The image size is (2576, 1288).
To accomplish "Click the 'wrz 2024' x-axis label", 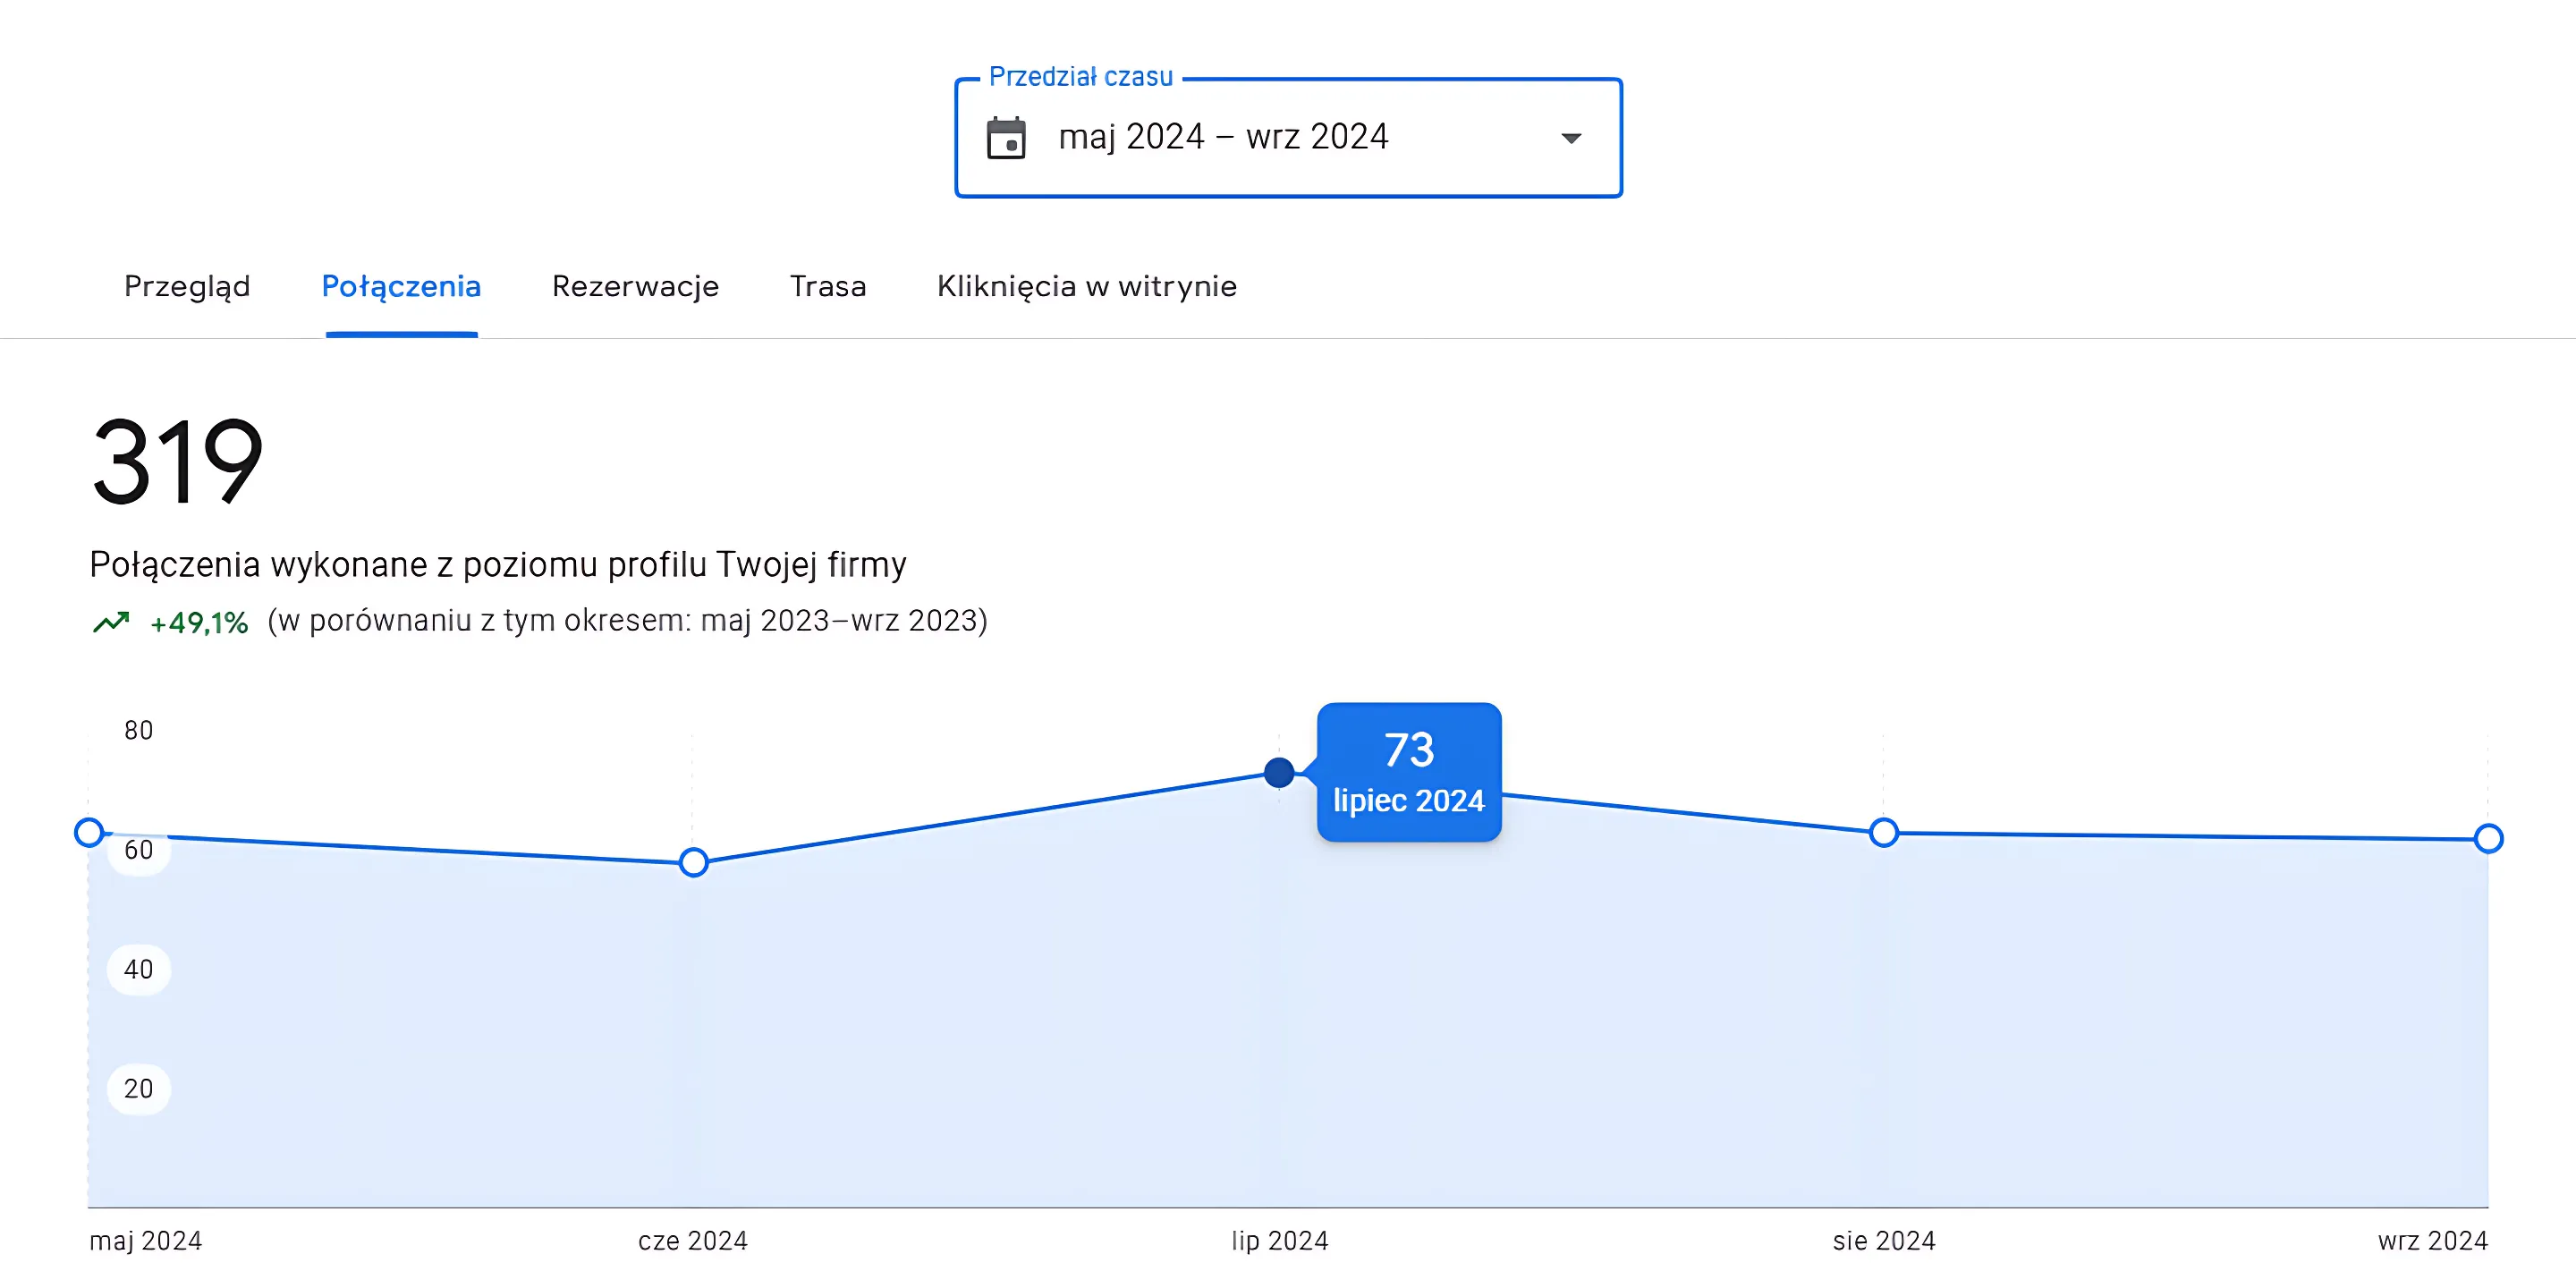I will [2433, 1241].
